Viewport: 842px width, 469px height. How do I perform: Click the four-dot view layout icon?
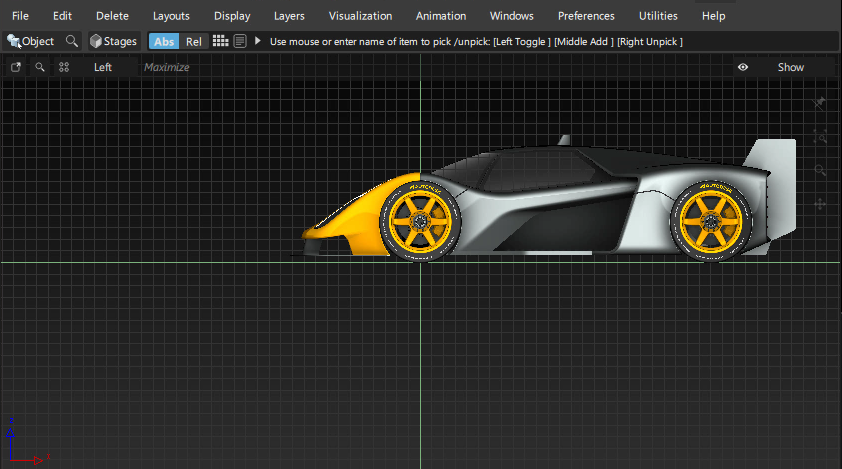coord(64,67)
